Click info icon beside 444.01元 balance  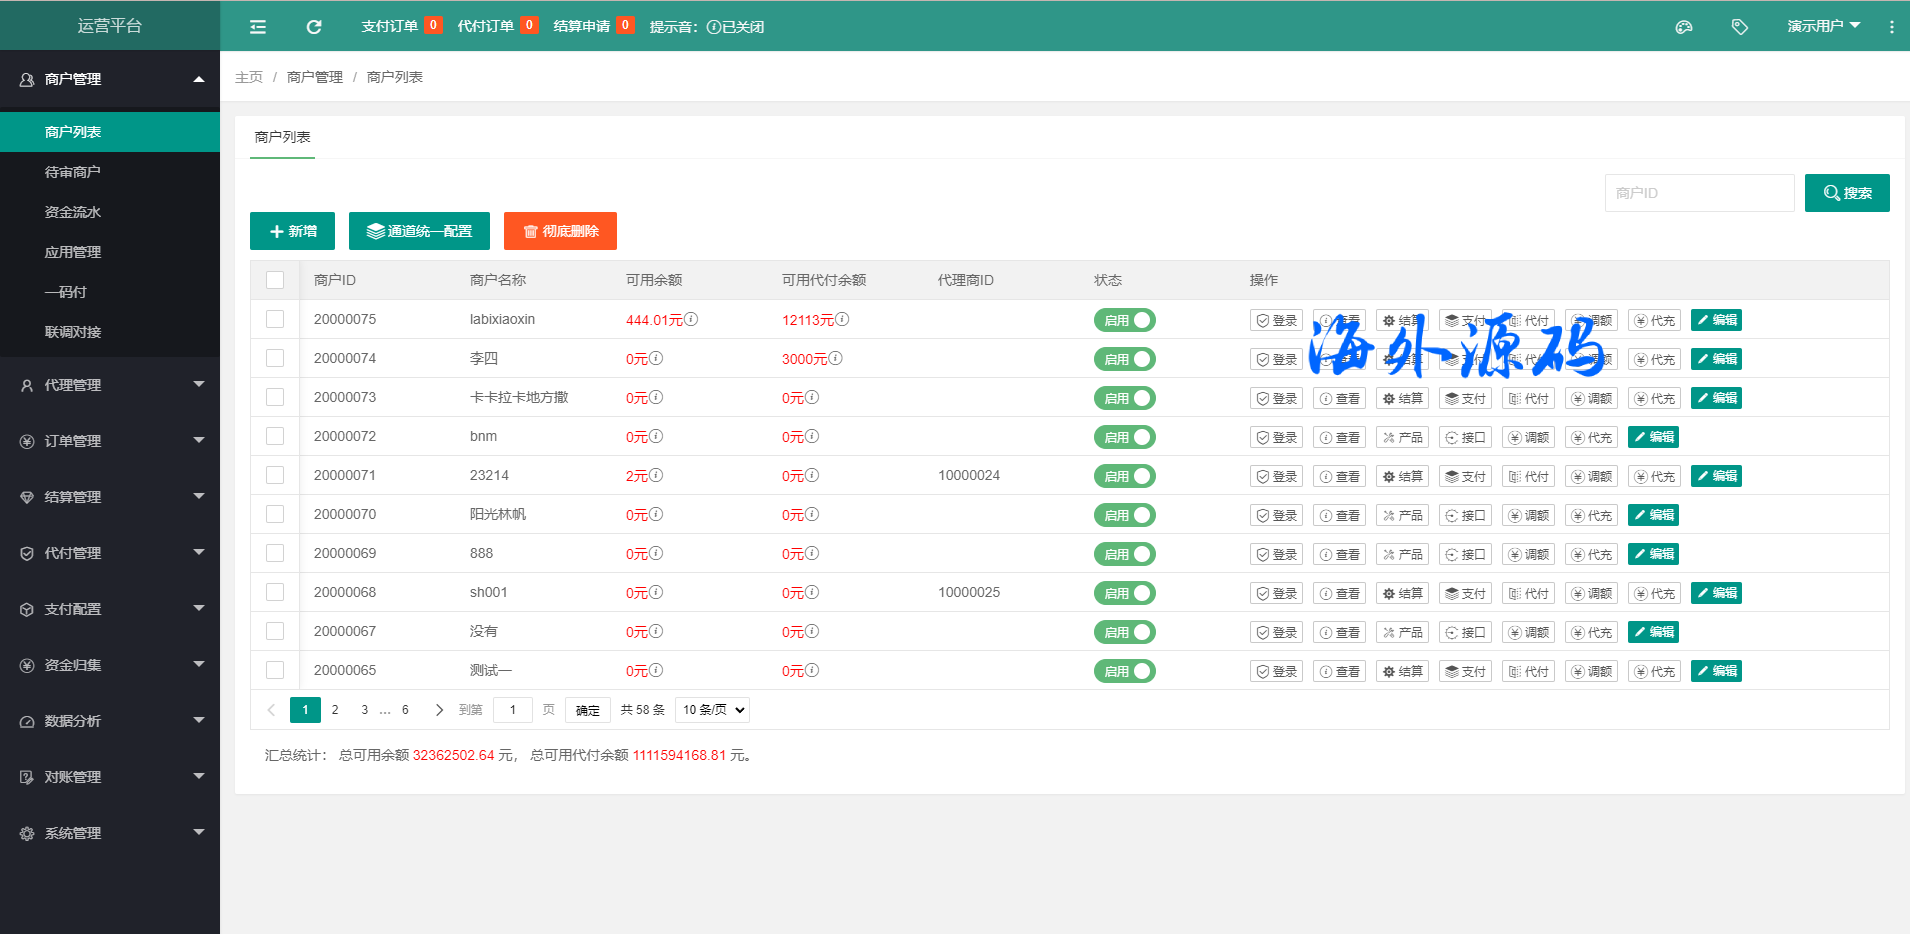(x=691, y=319)
